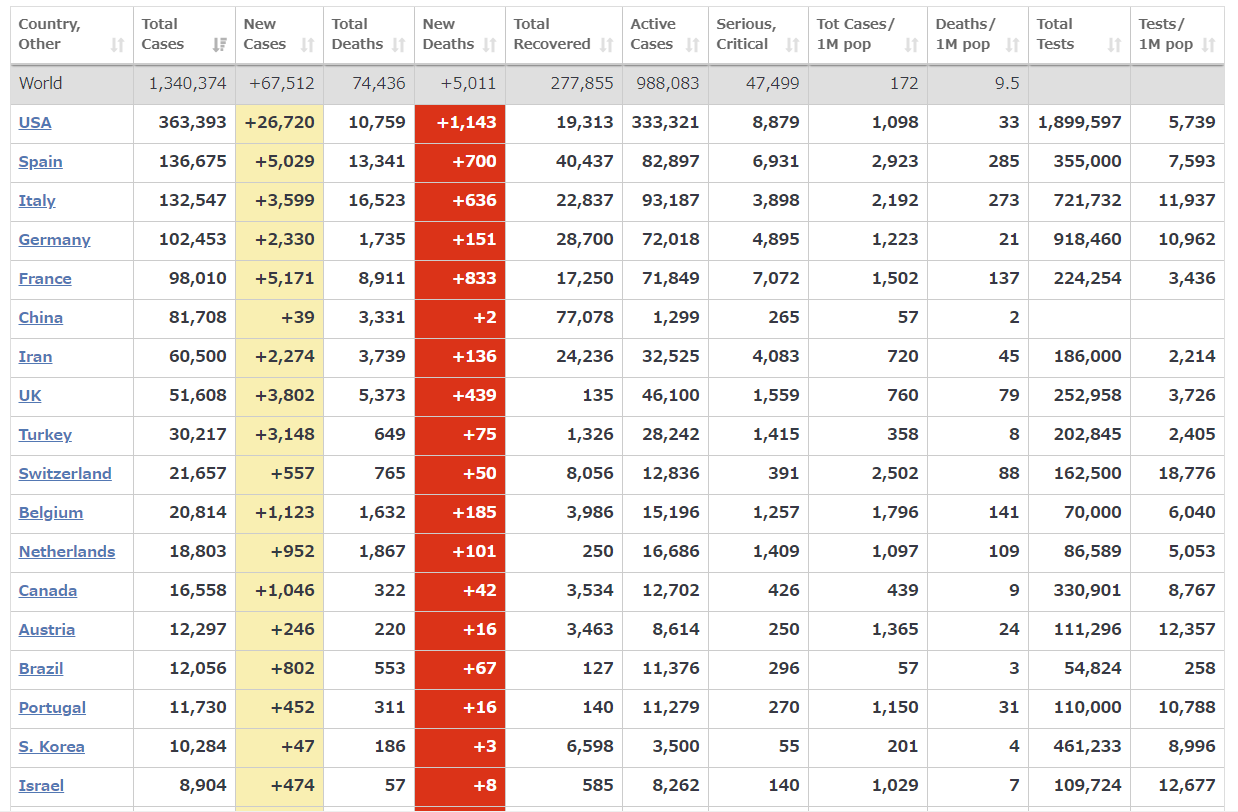Click UK new deaths +439
This screenshot has height=812, width=1238.
[474, 396]
